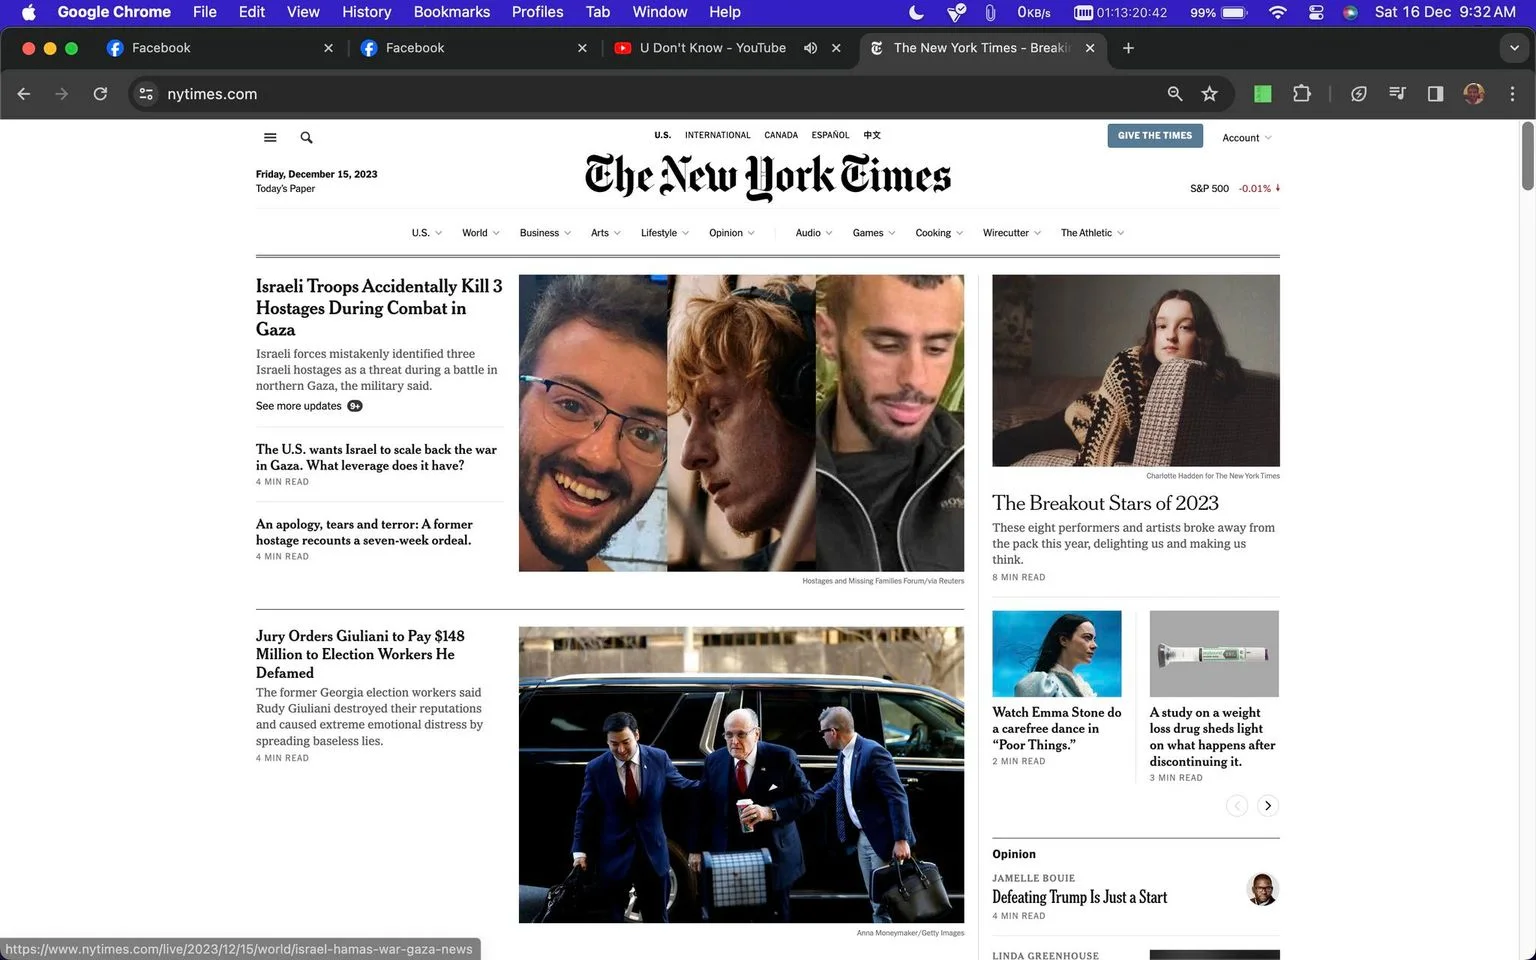
Task: Open the NYT hamburger sections menu
Action: click(270, 138)
